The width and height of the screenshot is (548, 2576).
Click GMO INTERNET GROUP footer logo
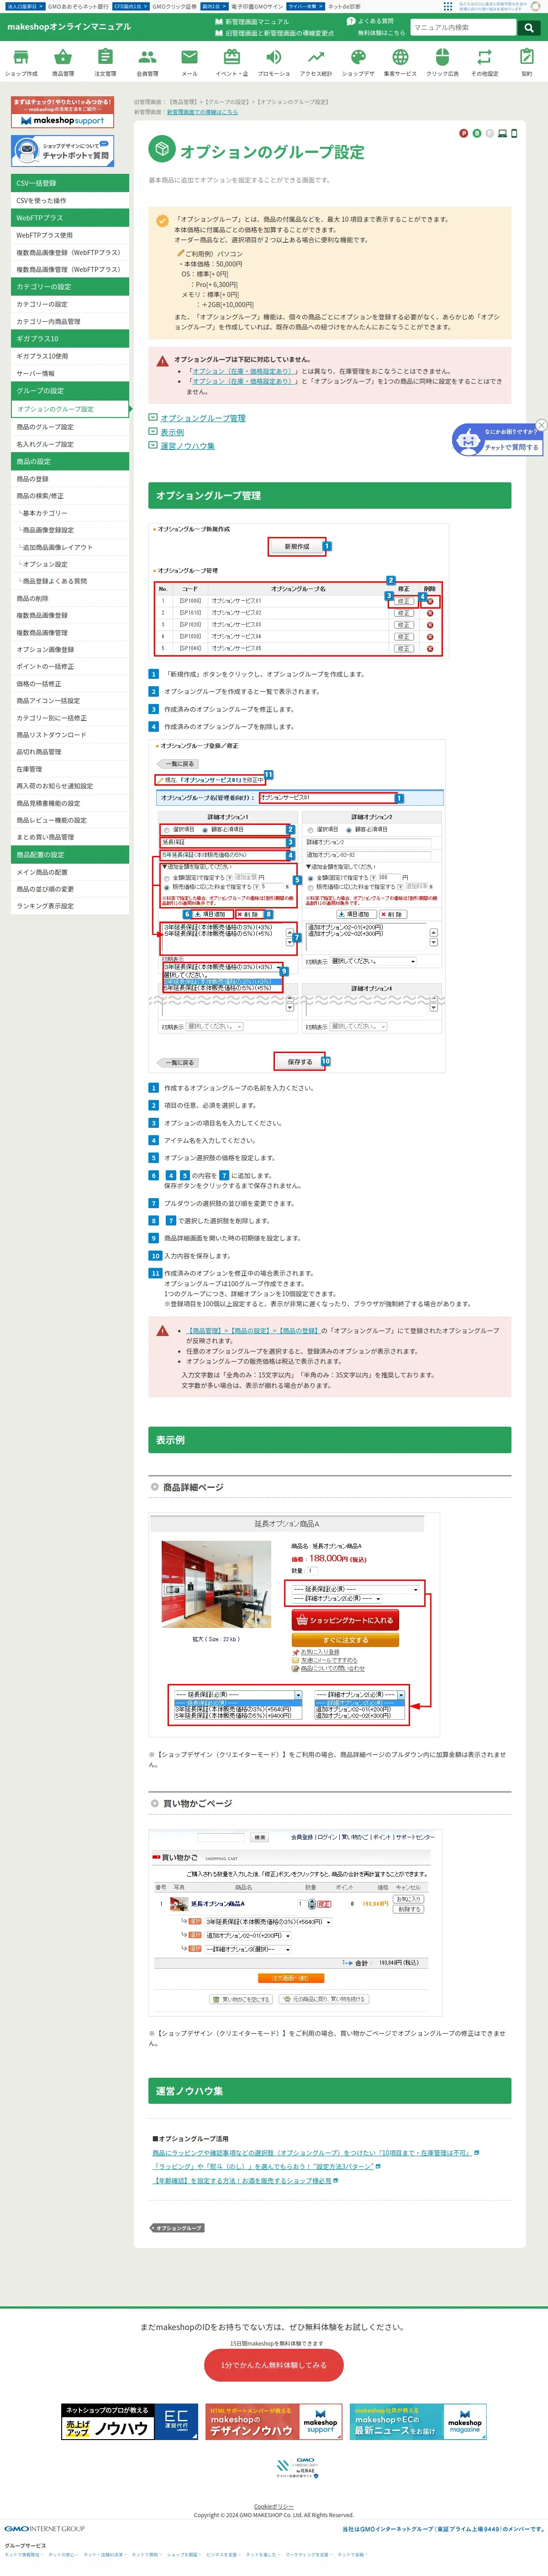(x=44, y=2528)
